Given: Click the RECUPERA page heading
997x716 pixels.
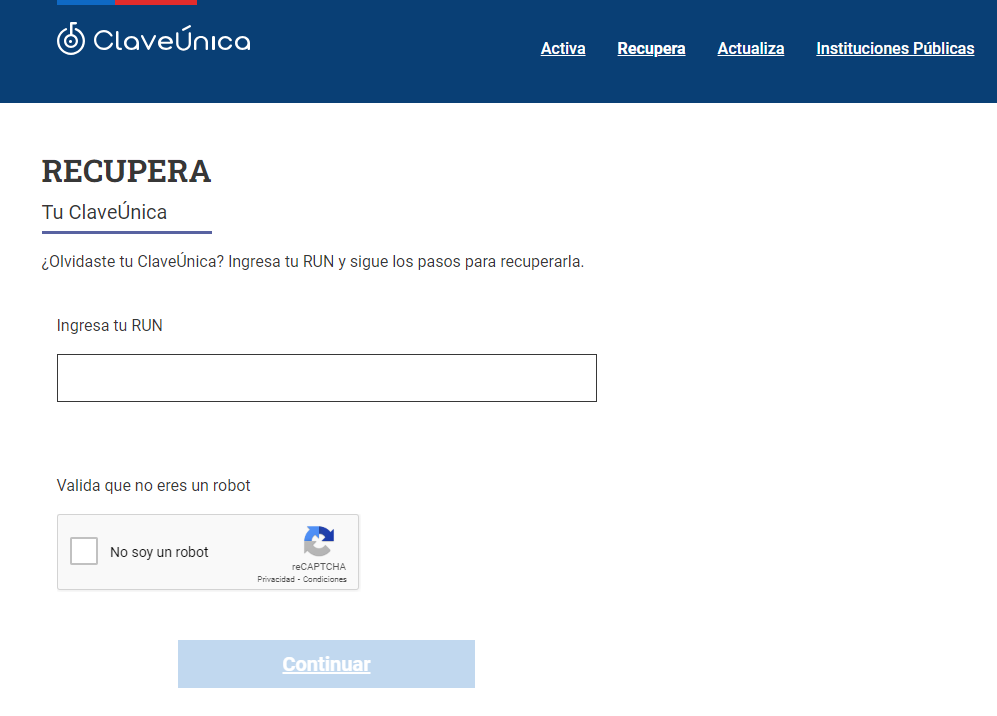Looking at the screenshot, I should tap(126, 171).
